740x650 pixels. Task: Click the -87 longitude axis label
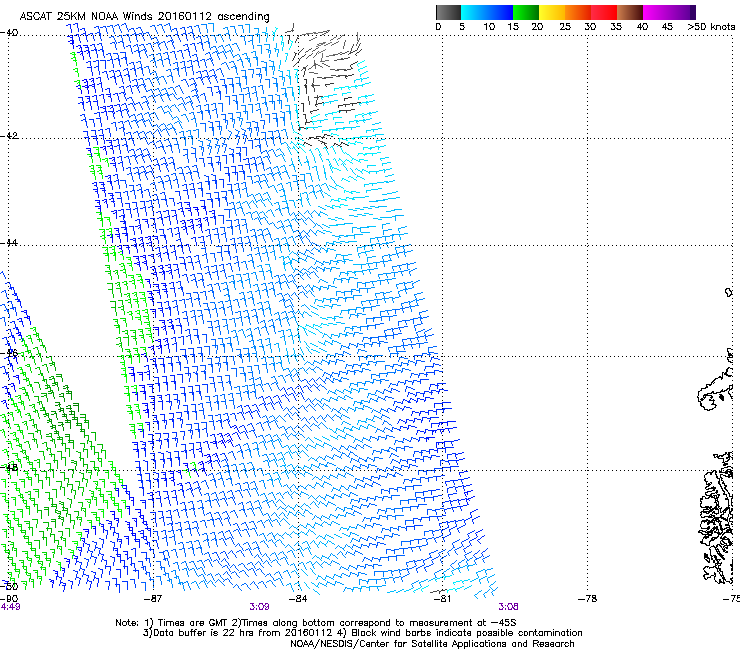153,599
